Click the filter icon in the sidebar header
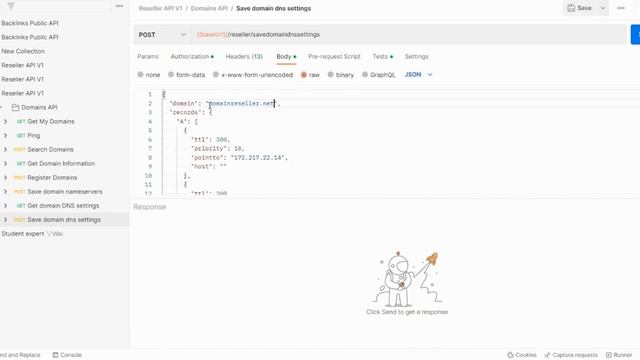Viewport: 640px width, 360px height. [11, 6]
